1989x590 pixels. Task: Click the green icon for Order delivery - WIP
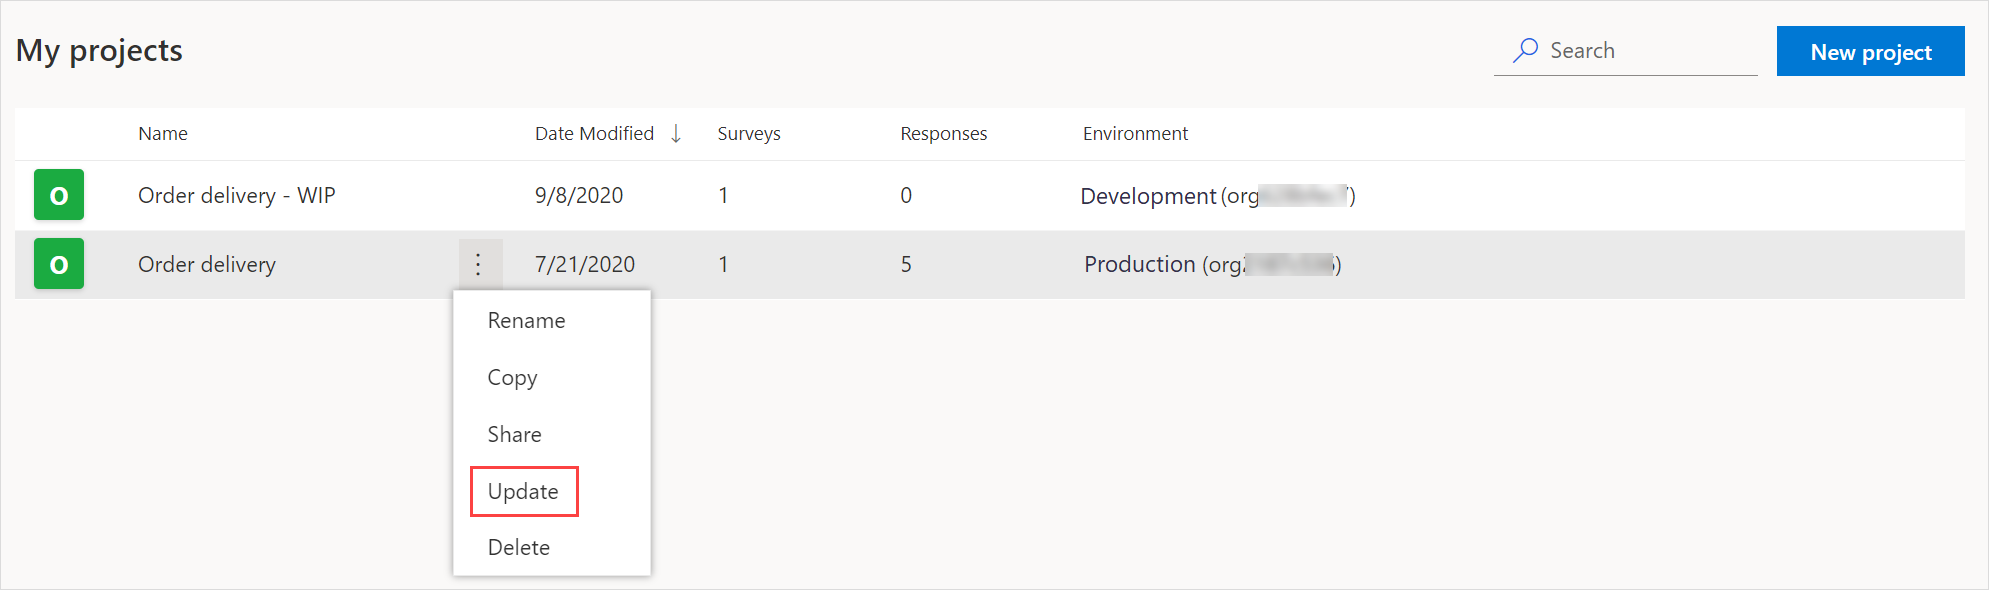point(59,195)
